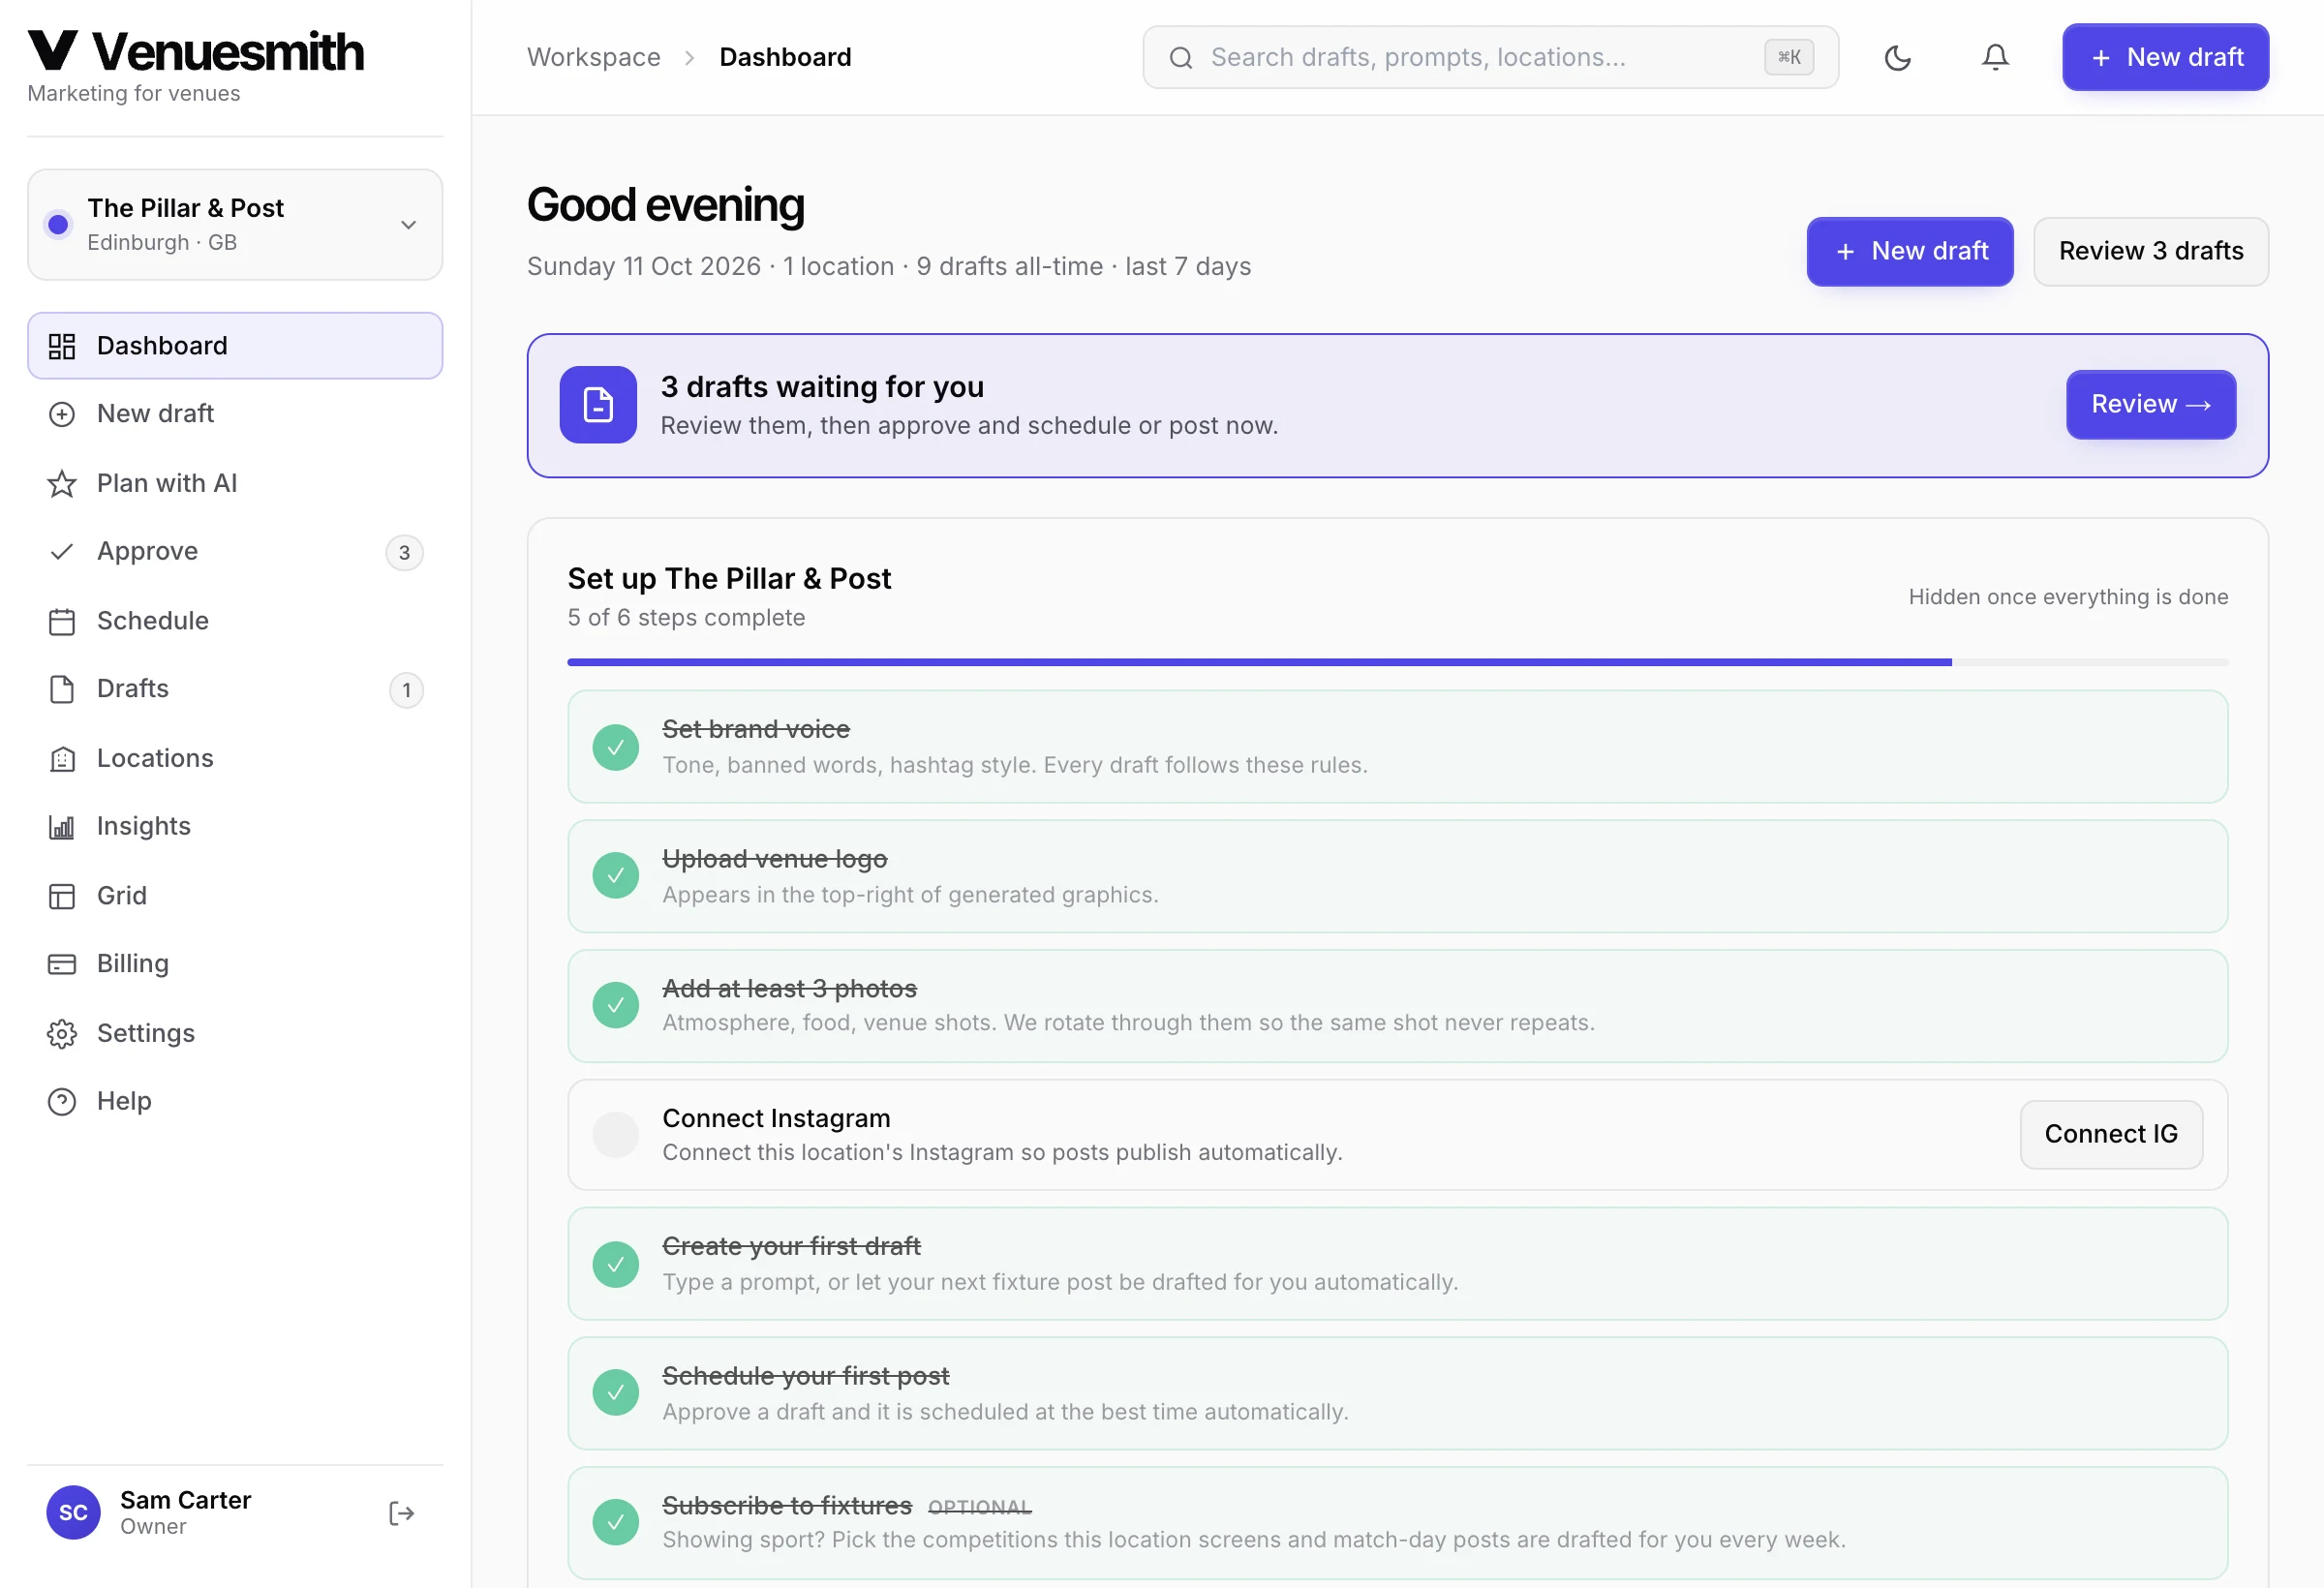This screenshot has width=2324, height=1588.
Task: Focus the Search drafts, prompts, locations field
Action: point(1490,57)
